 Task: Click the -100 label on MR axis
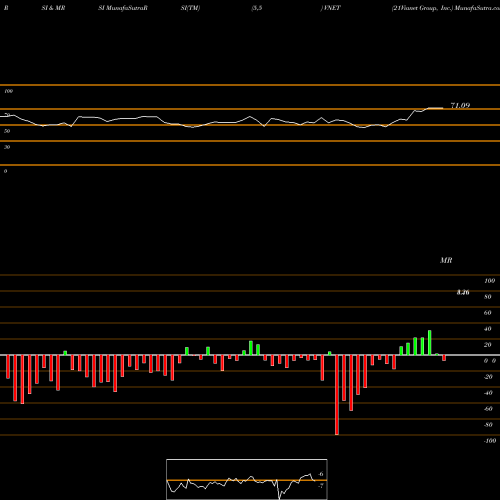[490, 441]
